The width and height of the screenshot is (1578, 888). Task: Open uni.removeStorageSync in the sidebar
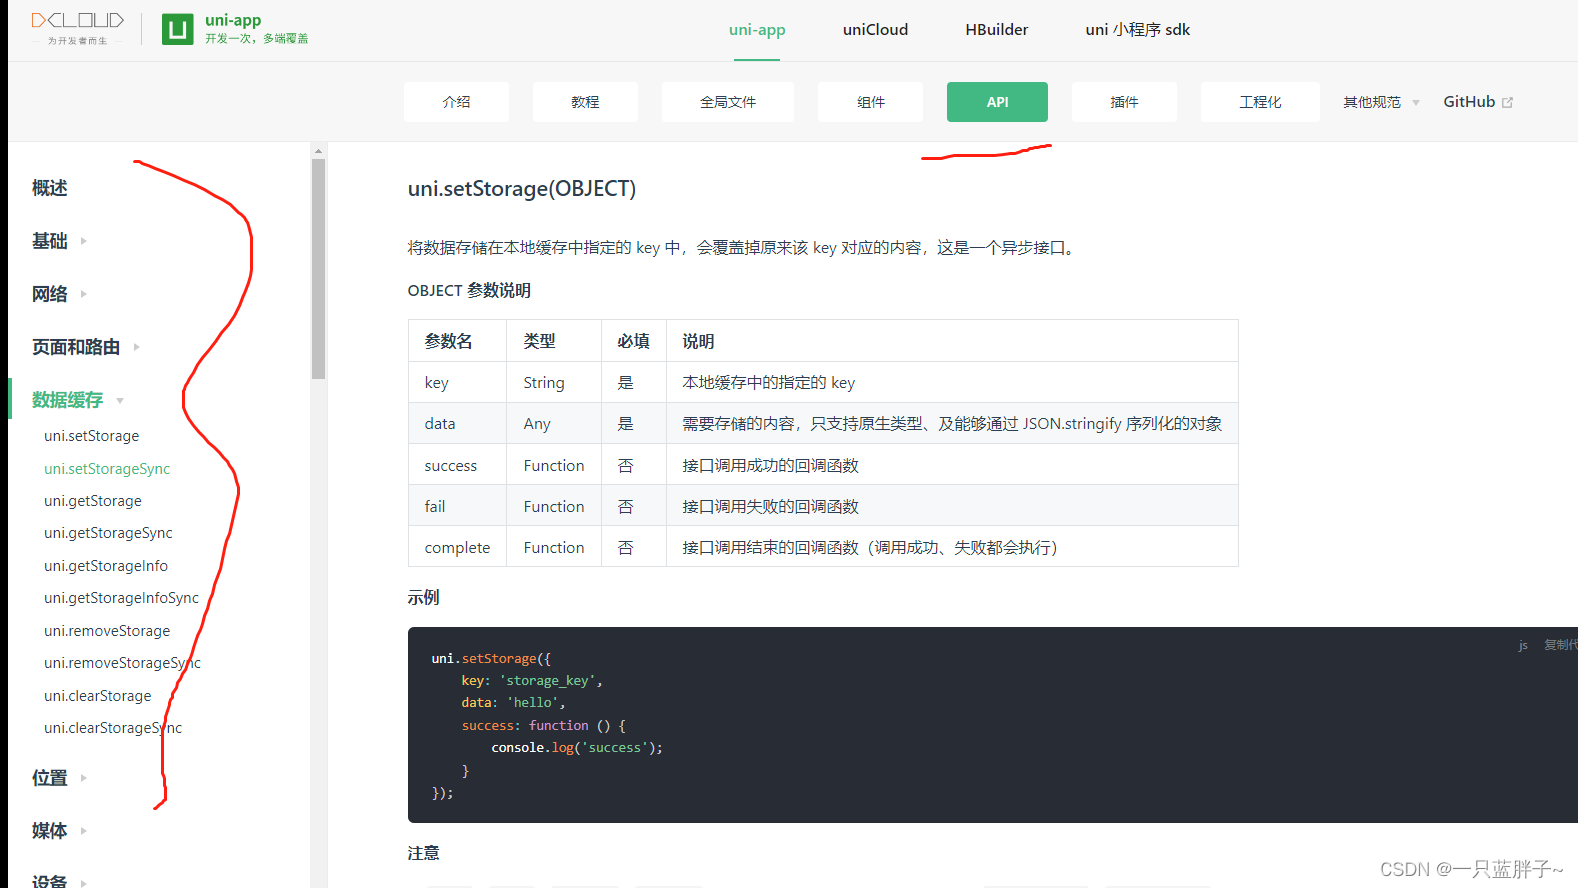coord(122,663)
